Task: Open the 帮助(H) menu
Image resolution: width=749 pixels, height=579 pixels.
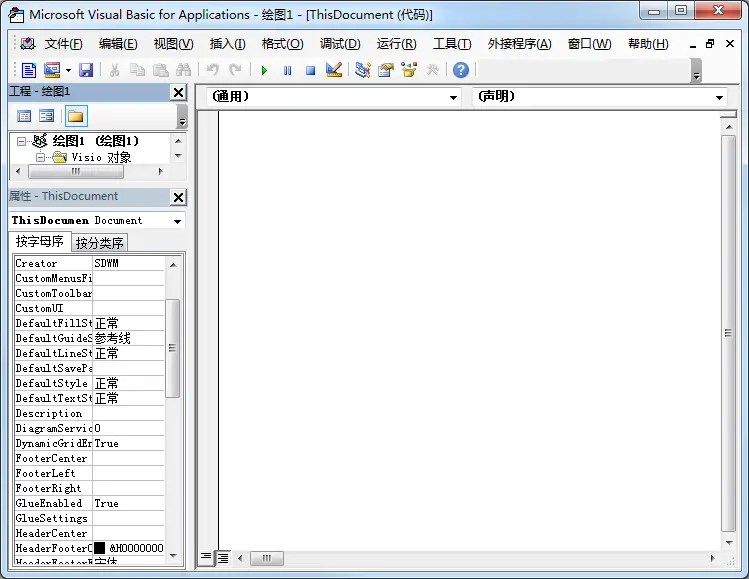Action: pyautogui.click(x=648, y=44)
